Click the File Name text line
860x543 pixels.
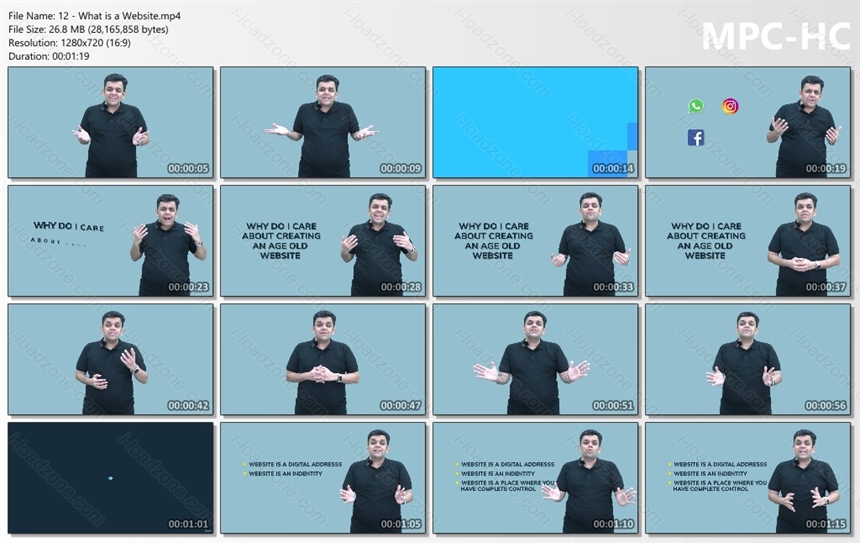point(94,16)
